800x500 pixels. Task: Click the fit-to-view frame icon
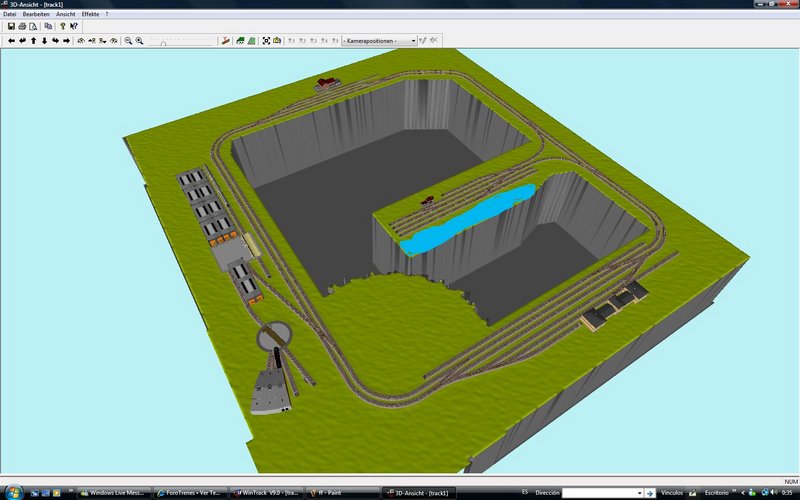[266, 40]
